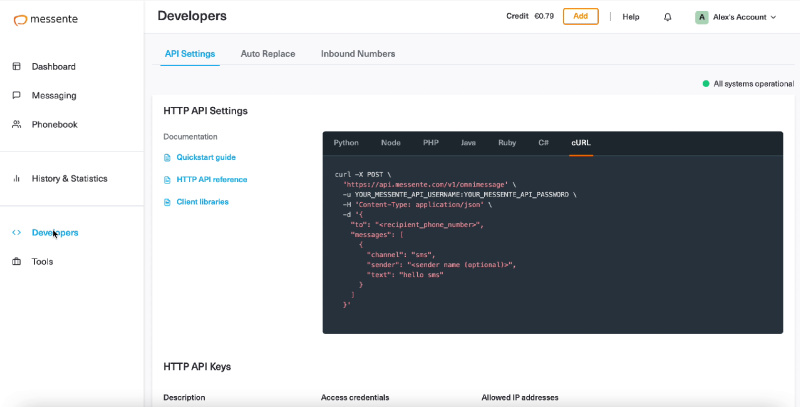Image resolution: width=800 pixels, height=407 pixels.
Task: Click the green systems status dot
Action: [706, 84]
